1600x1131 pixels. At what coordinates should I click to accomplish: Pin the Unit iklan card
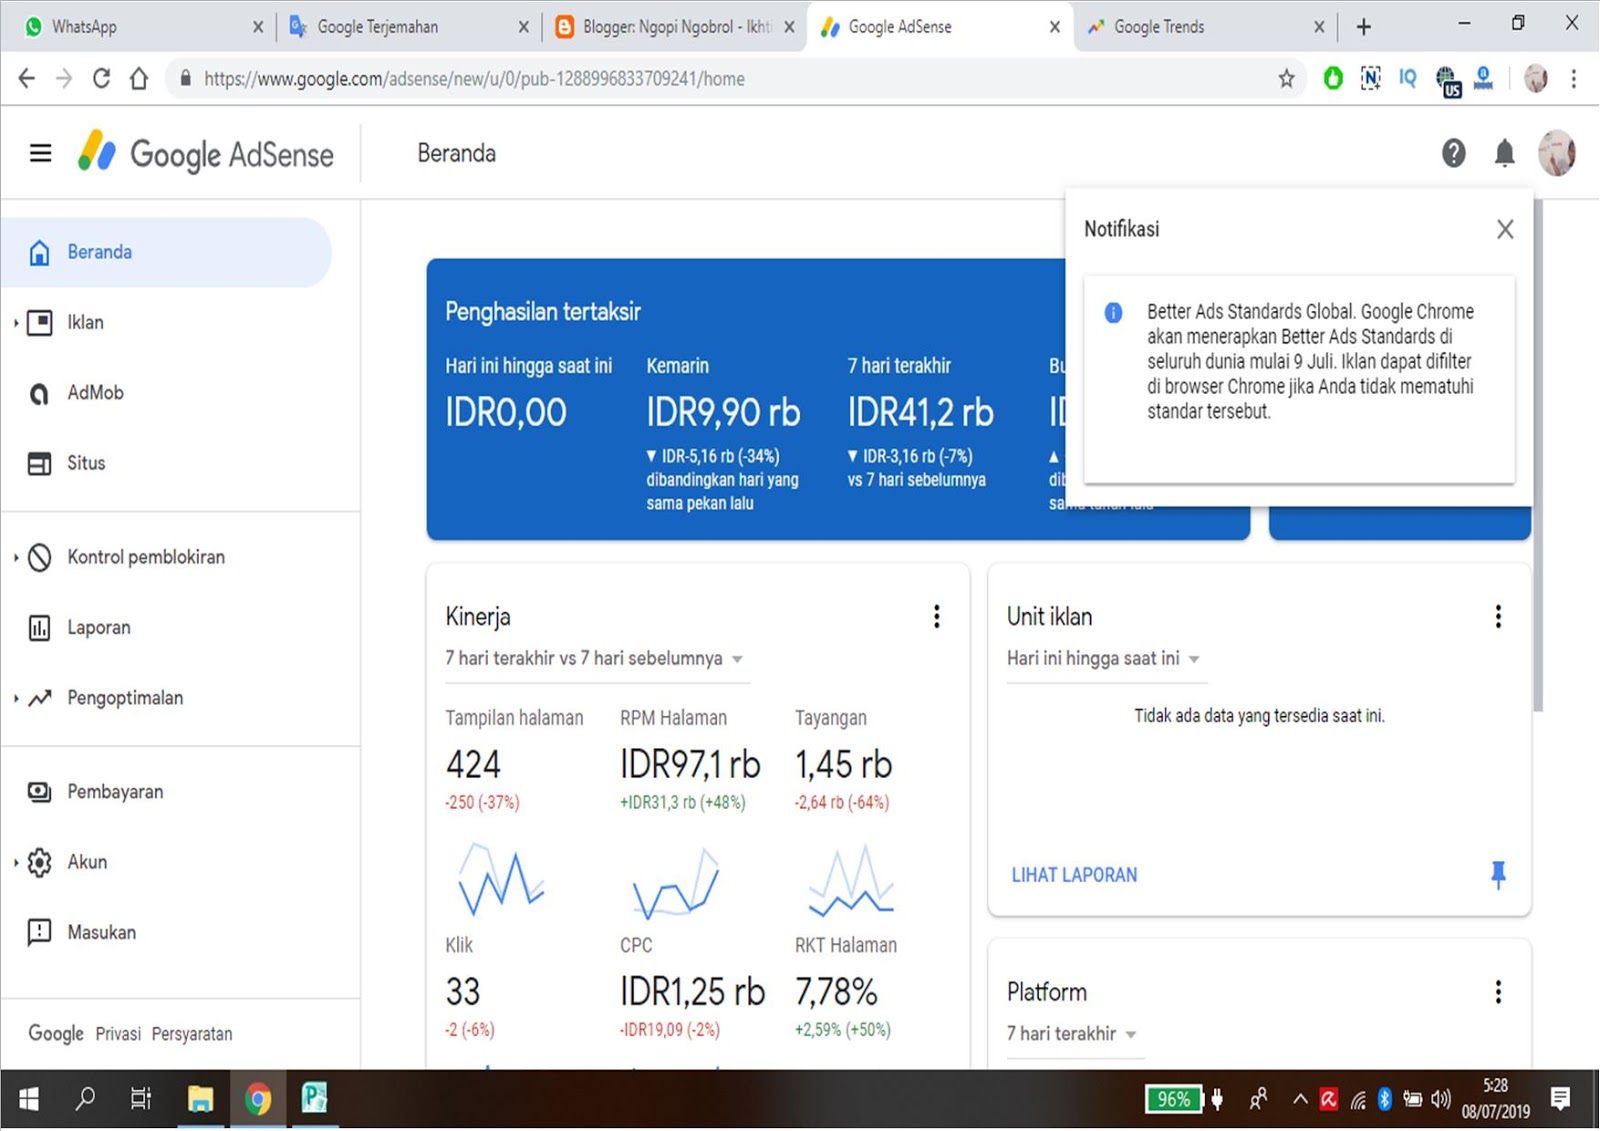tap(1498, 875)
